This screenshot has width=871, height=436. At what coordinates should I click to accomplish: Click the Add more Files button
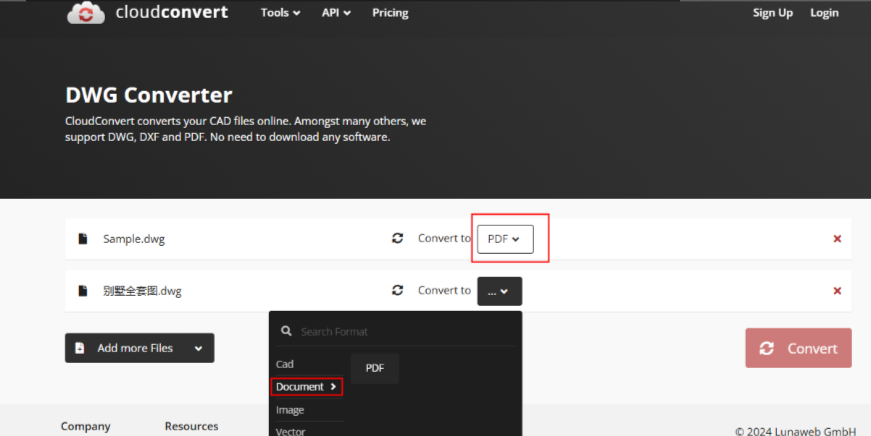pos(139,348)
